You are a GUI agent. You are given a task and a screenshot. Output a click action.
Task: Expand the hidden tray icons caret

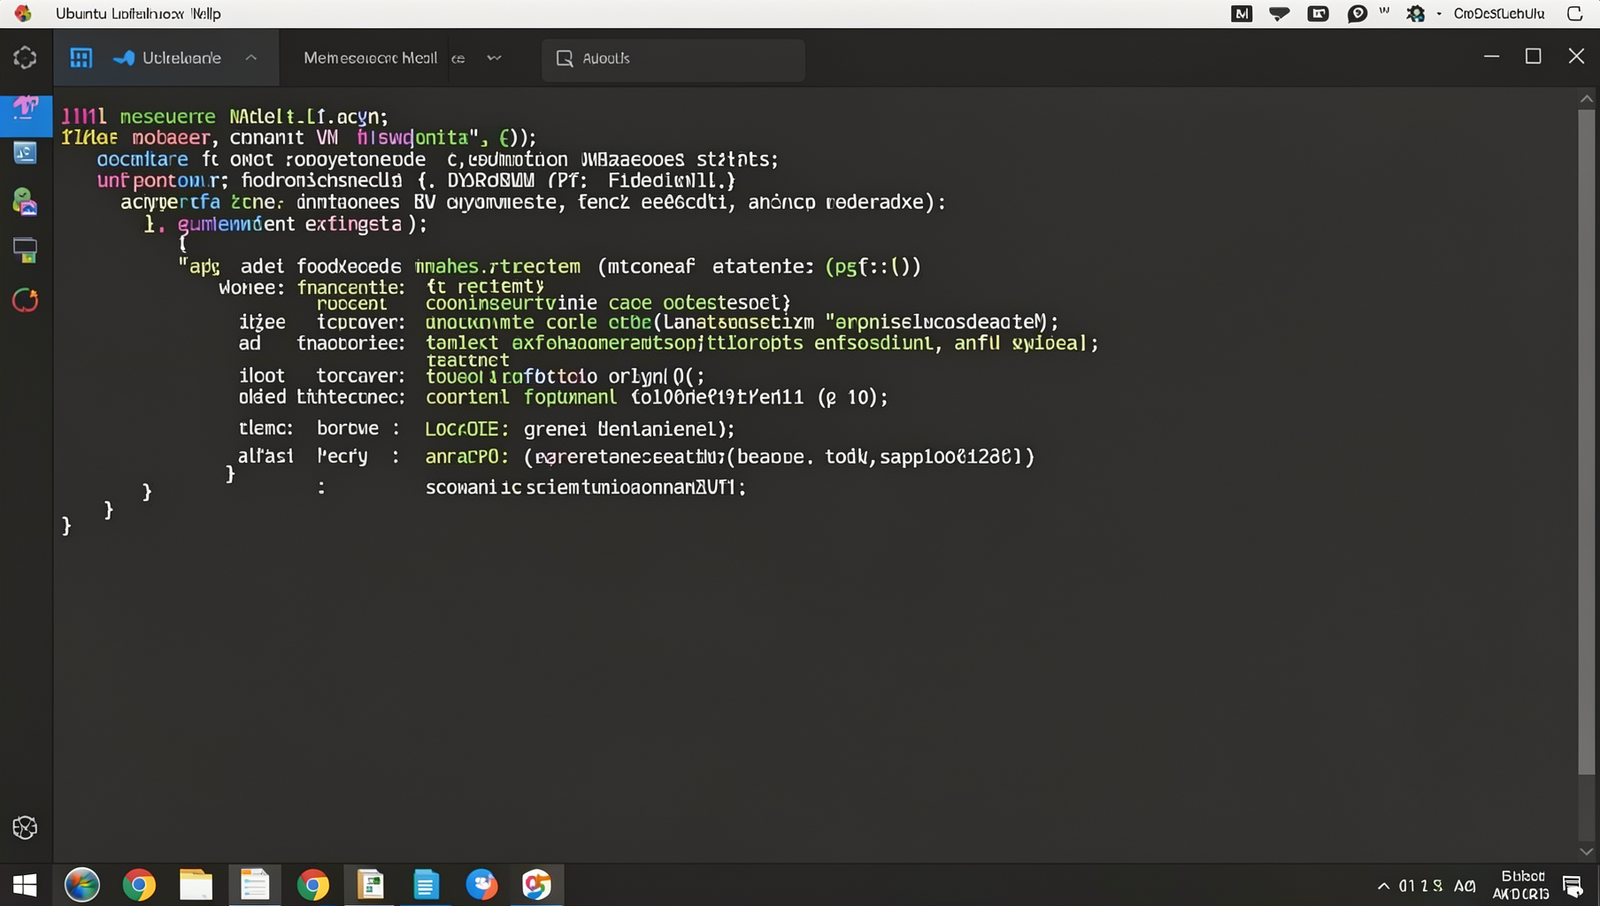[1383, 886]
